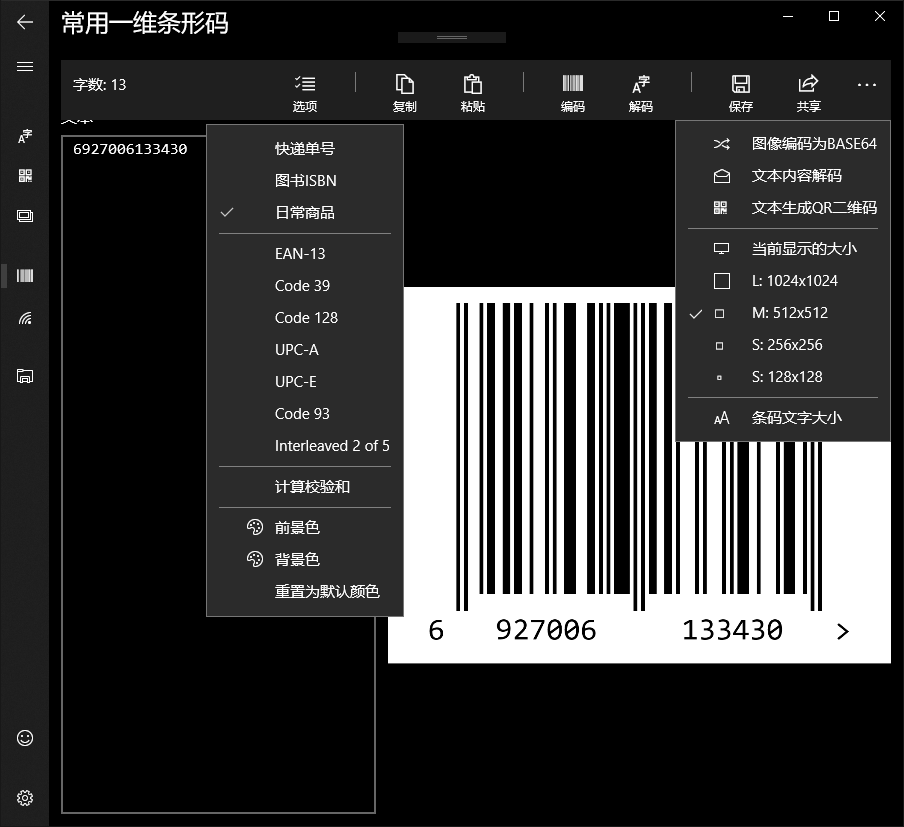The image size is (904, 827).
Task: Choose Code 128 barcode type
Action: click(x=305, y=318)
